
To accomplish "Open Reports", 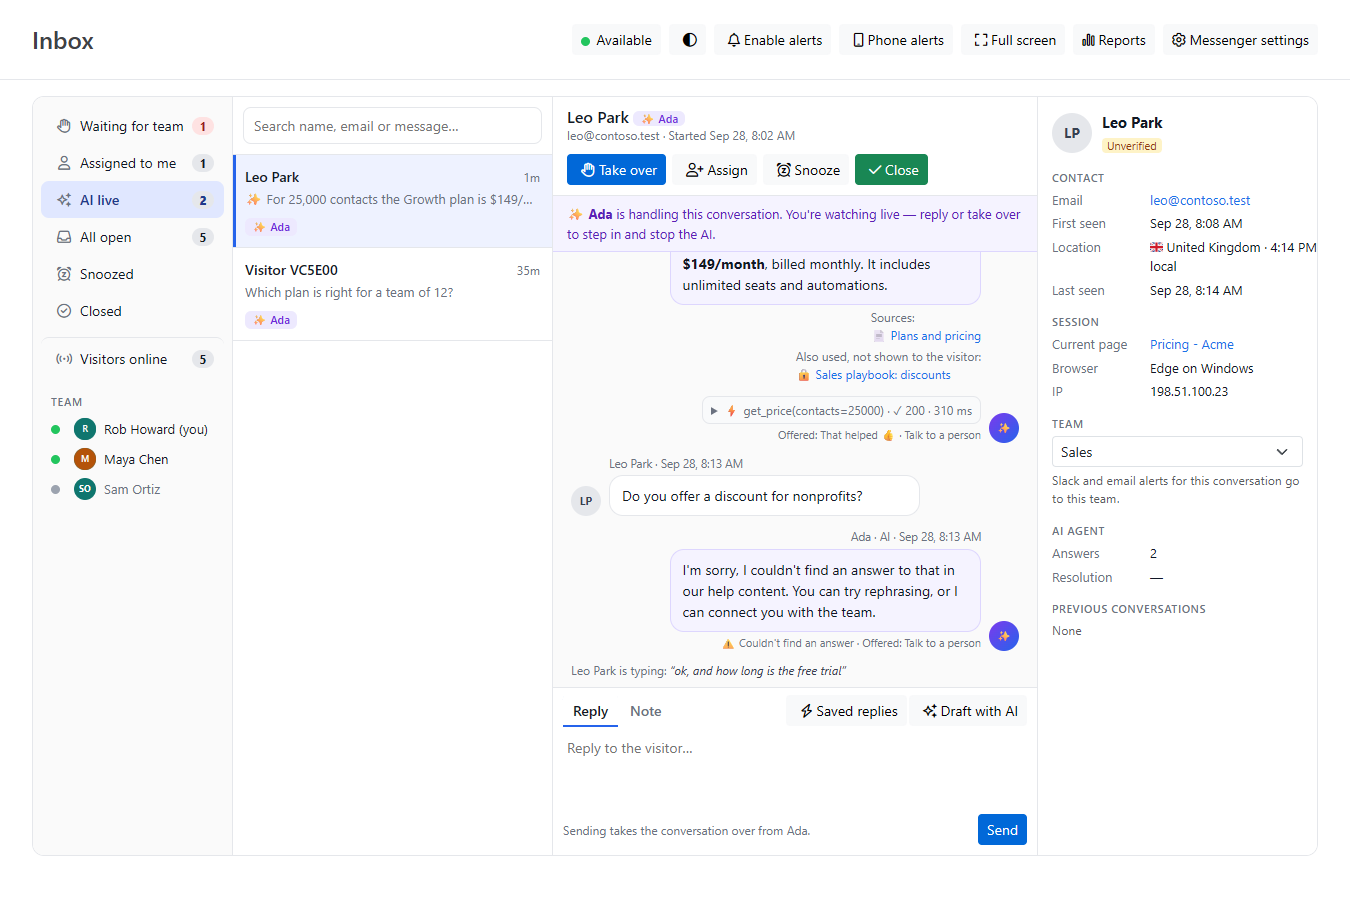I will pos(1113,40).
